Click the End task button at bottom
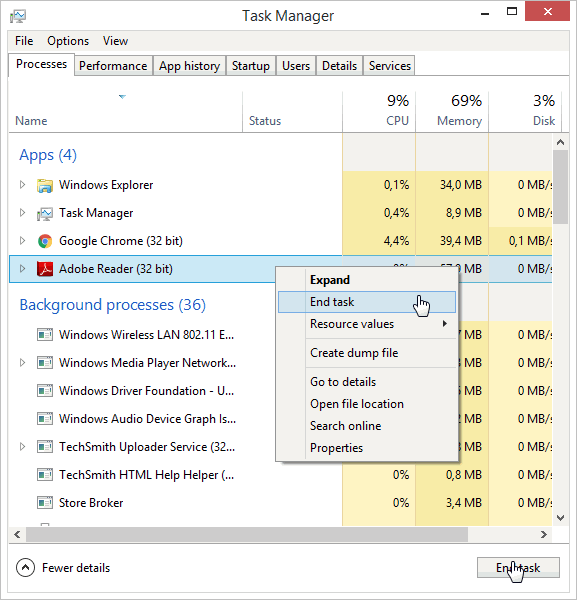 point(518,567)
